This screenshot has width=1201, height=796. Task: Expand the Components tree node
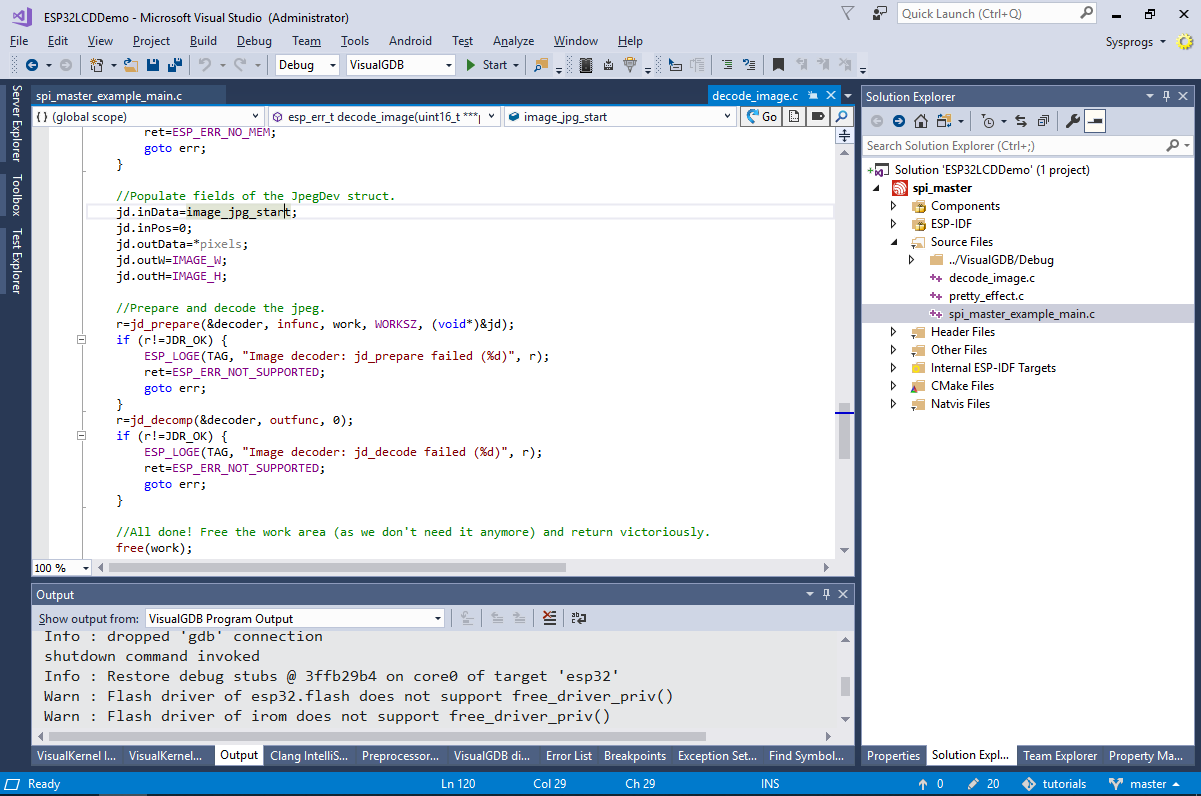pyautogui.click(x=894, y=206)
